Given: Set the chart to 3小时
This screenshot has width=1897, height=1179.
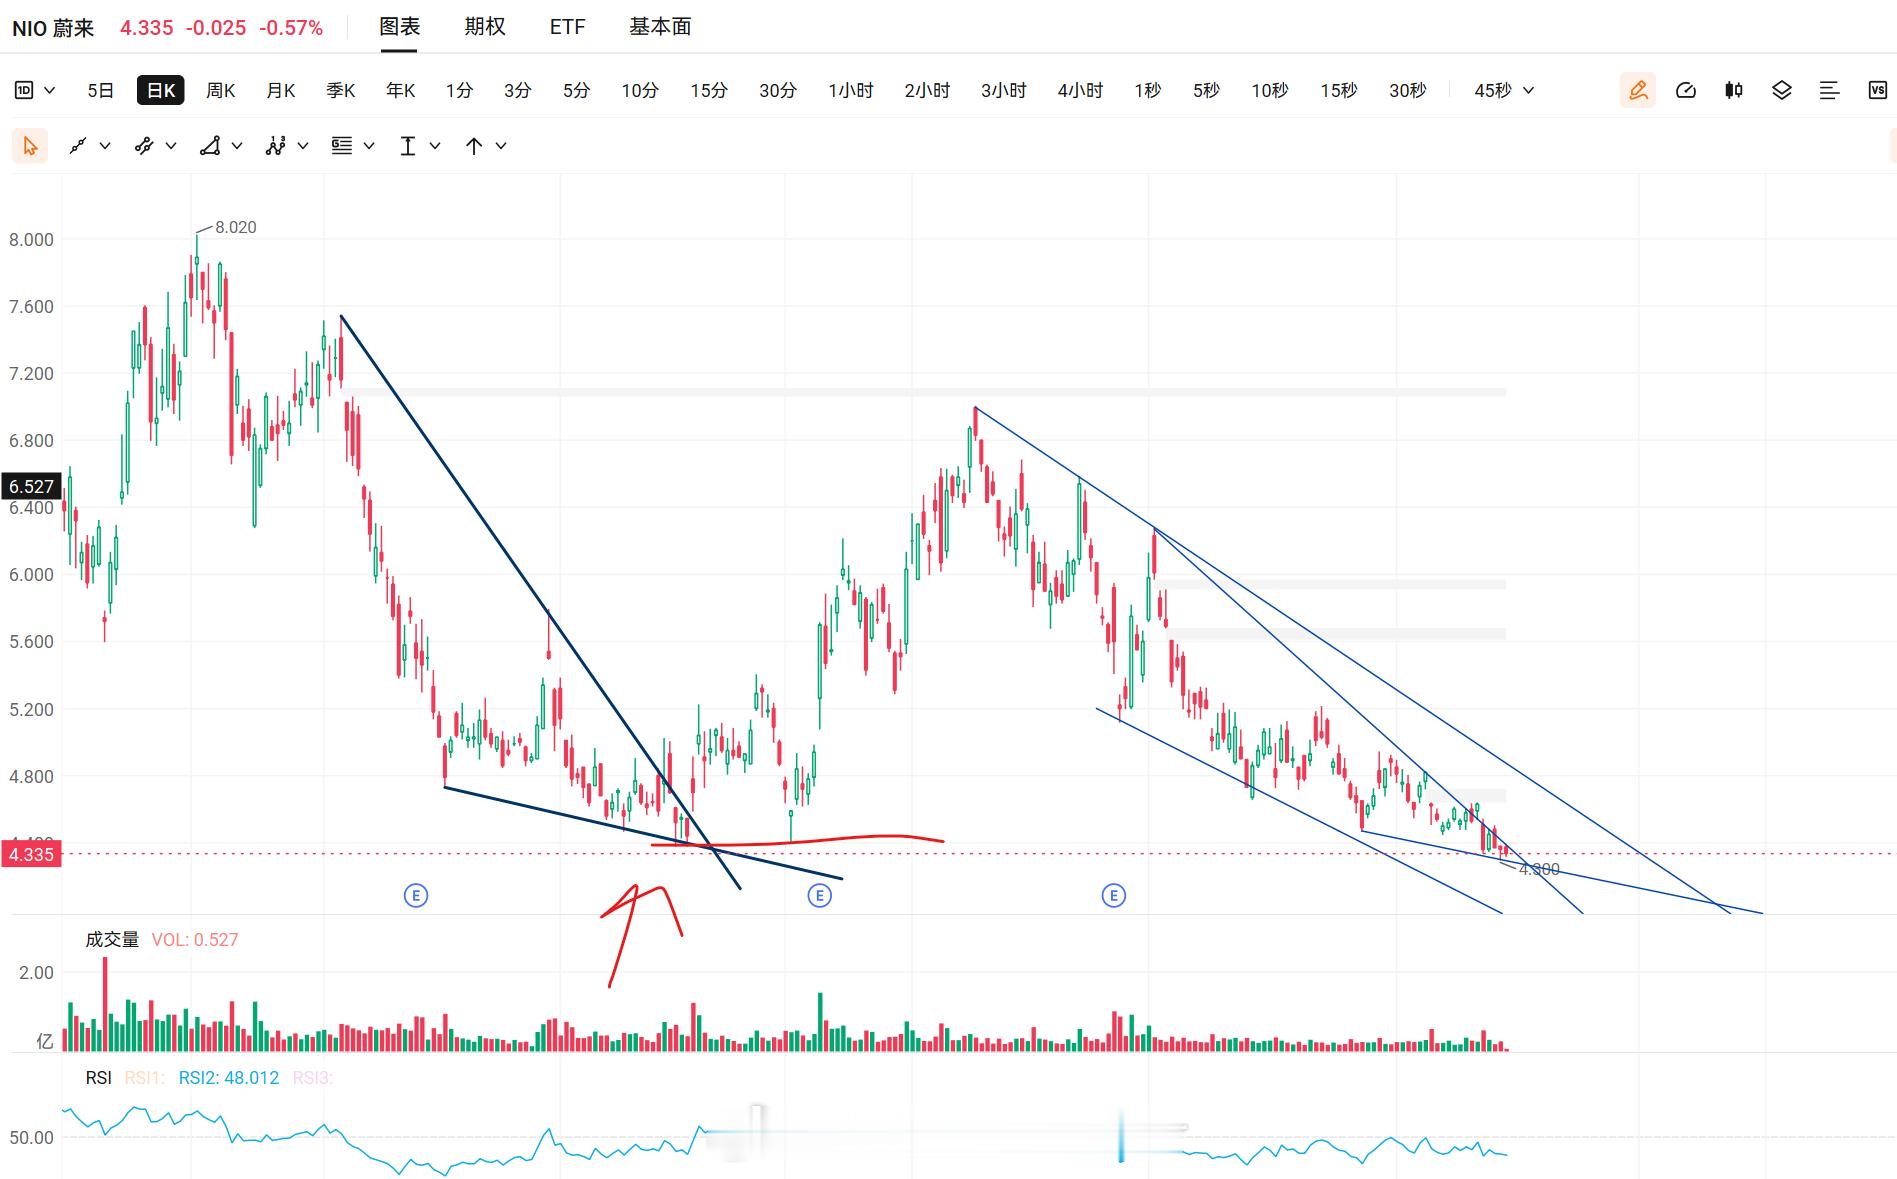Looking at the screenshot, I should 1004,90.
